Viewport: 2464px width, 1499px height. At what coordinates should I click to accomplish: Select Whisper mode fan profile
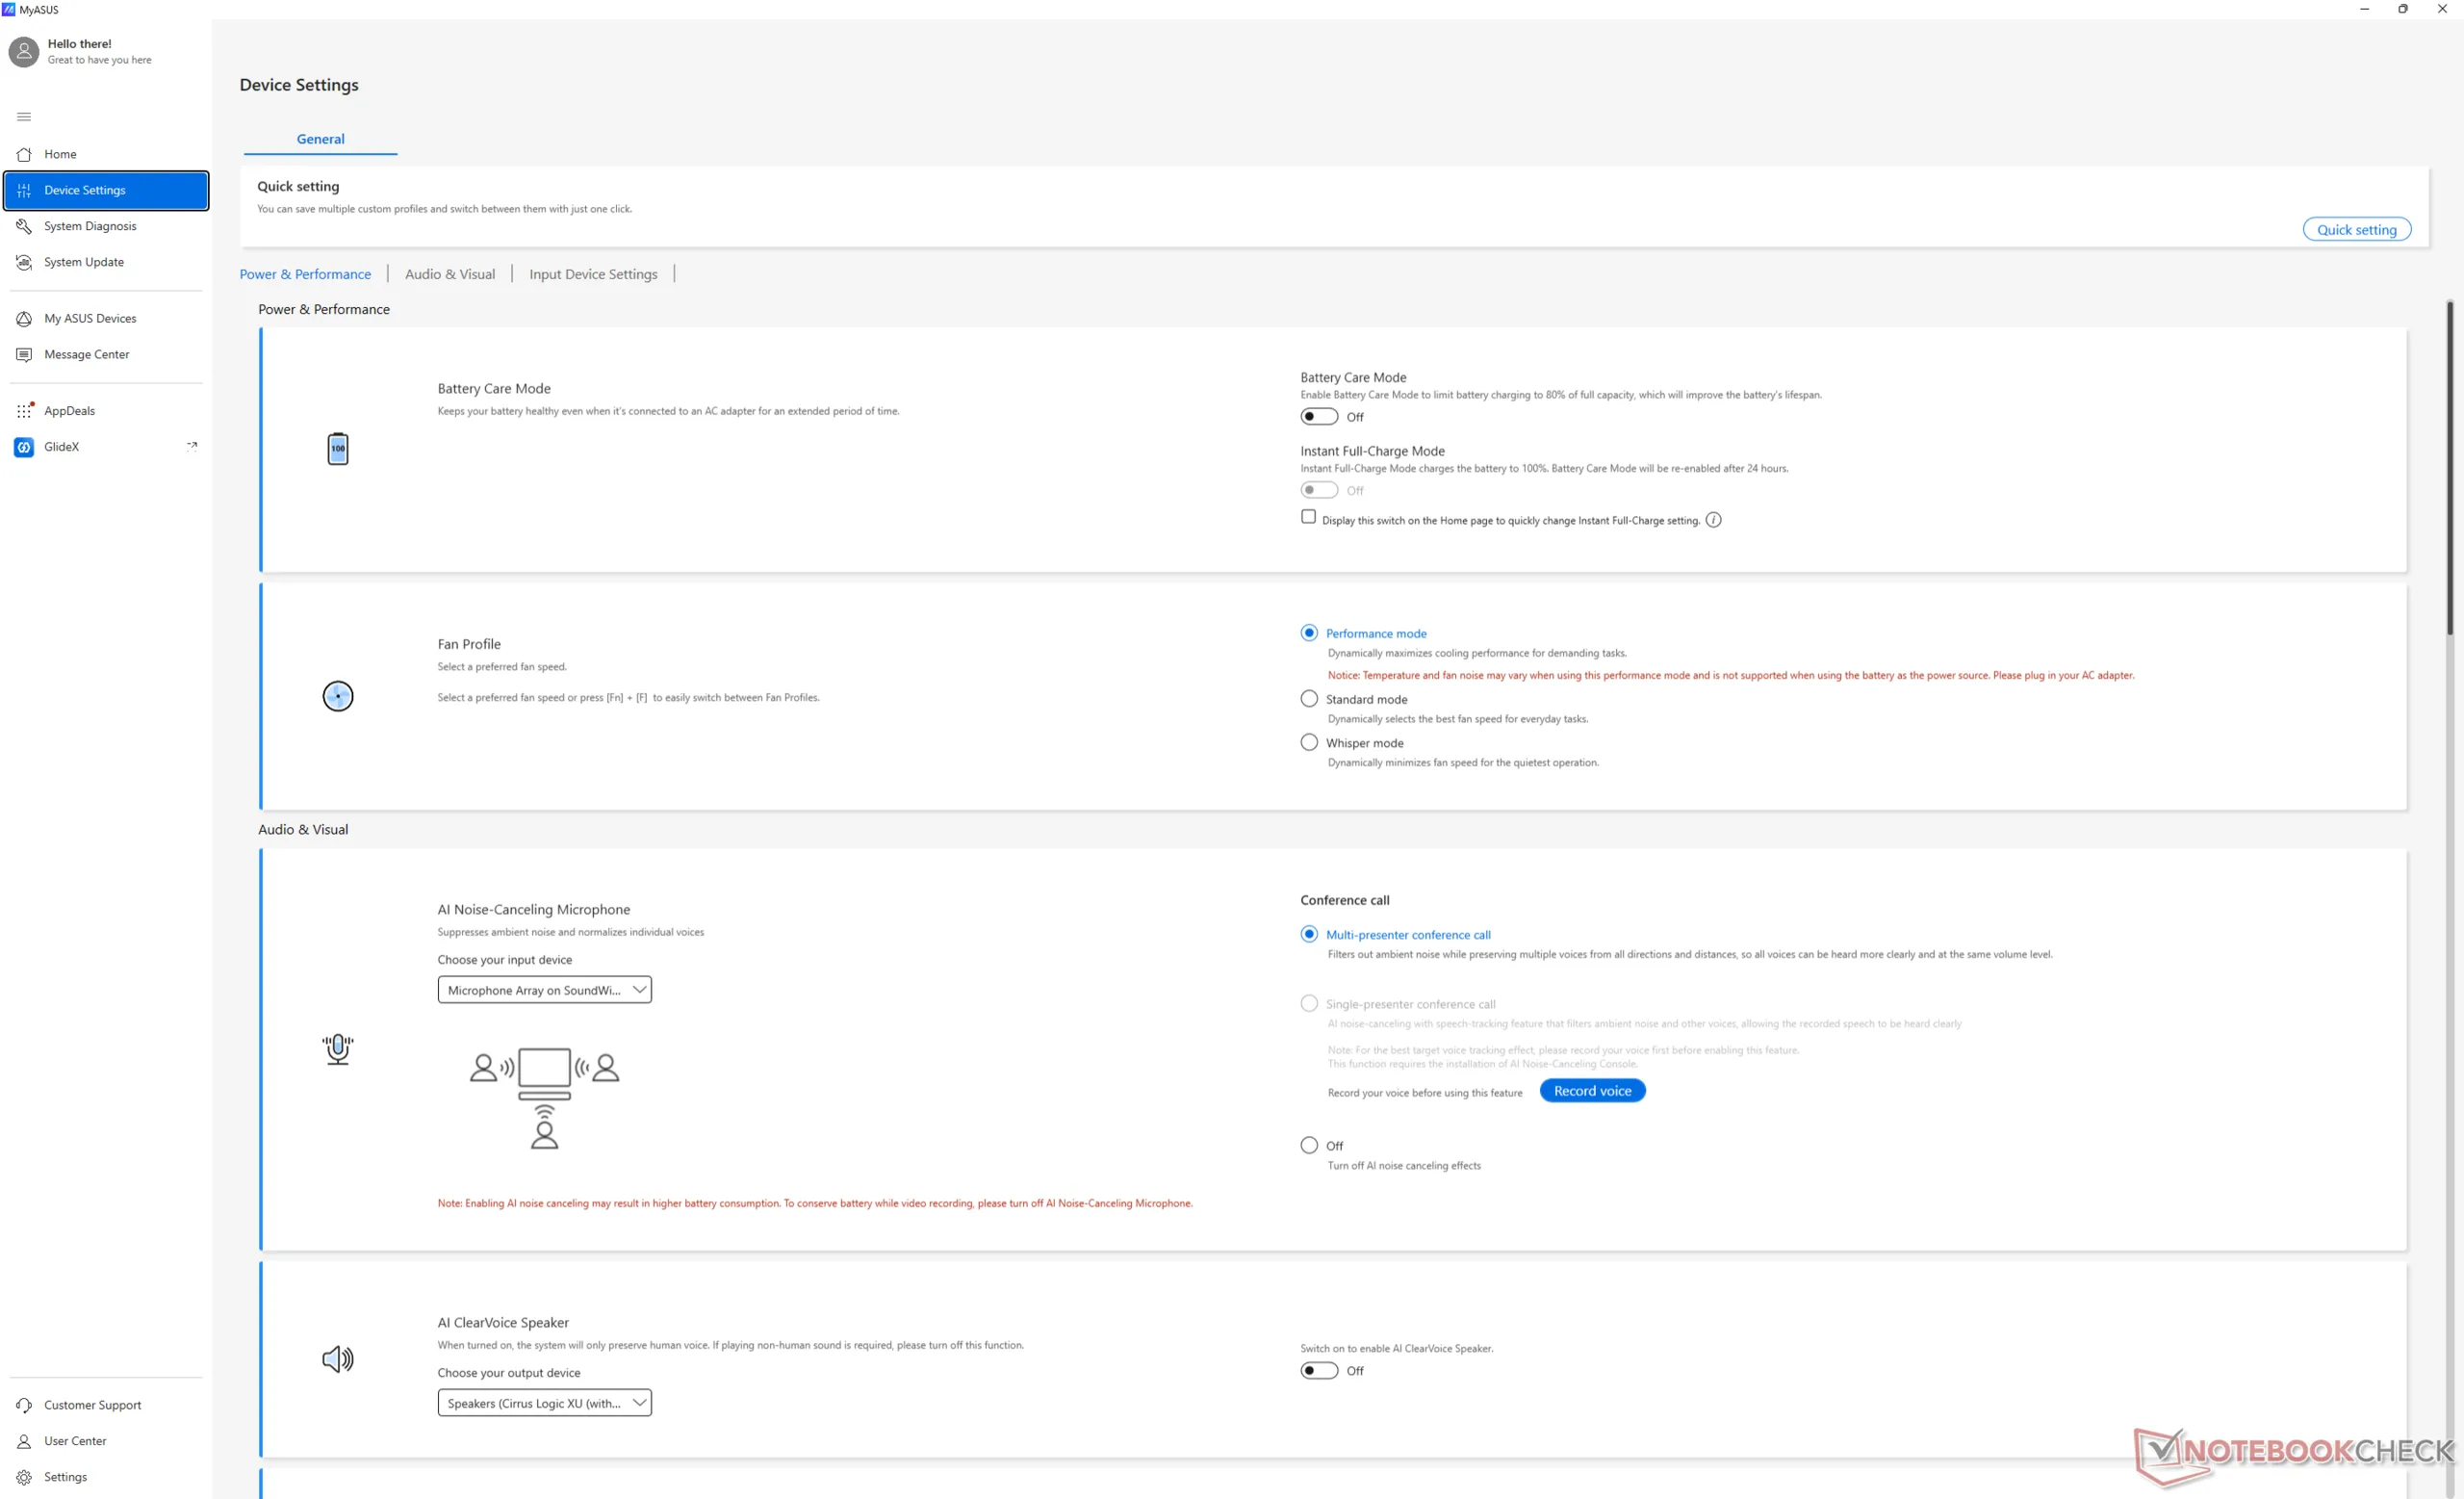(x=1309, y=743)
